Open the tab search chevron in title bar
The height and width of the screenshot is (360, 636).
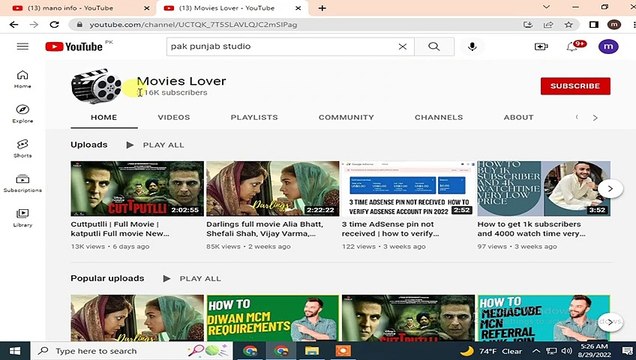coord(546,7)
